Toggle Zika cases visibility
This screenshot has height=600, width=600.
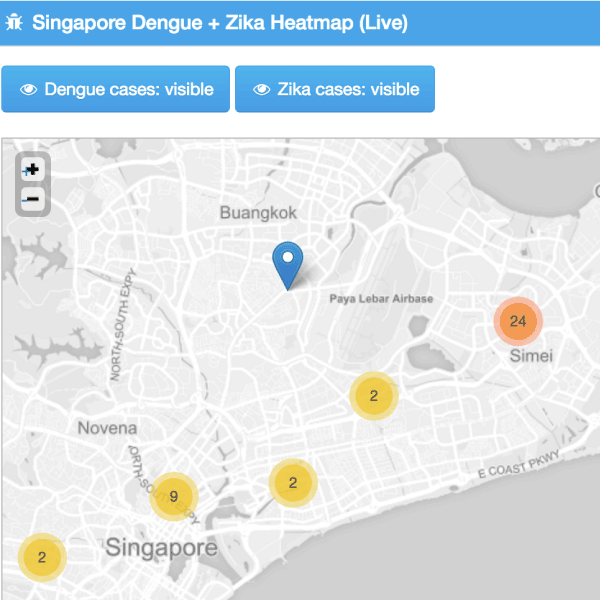click(x=335, y=90)
